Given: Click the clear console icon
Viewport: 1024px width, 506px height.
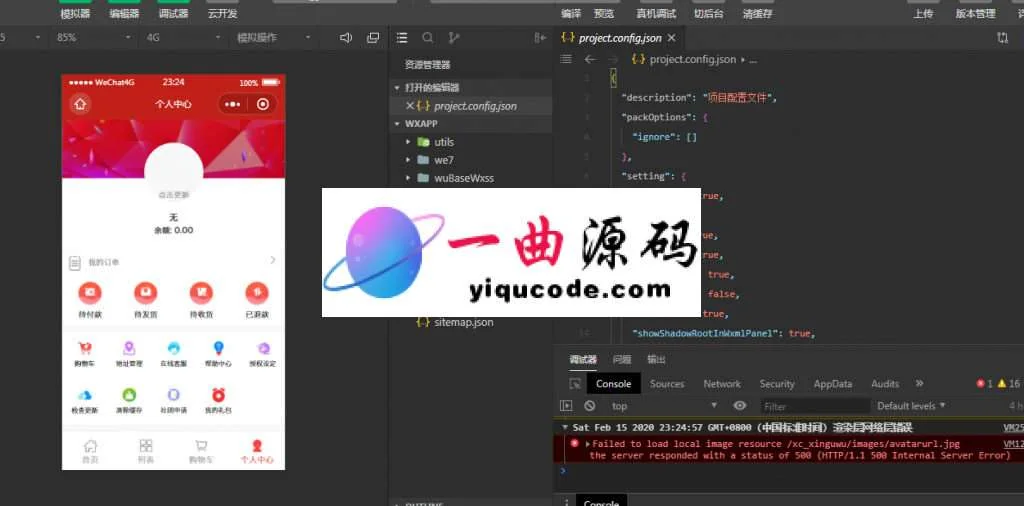Looking at the screenshot, I should pos(590,406).
